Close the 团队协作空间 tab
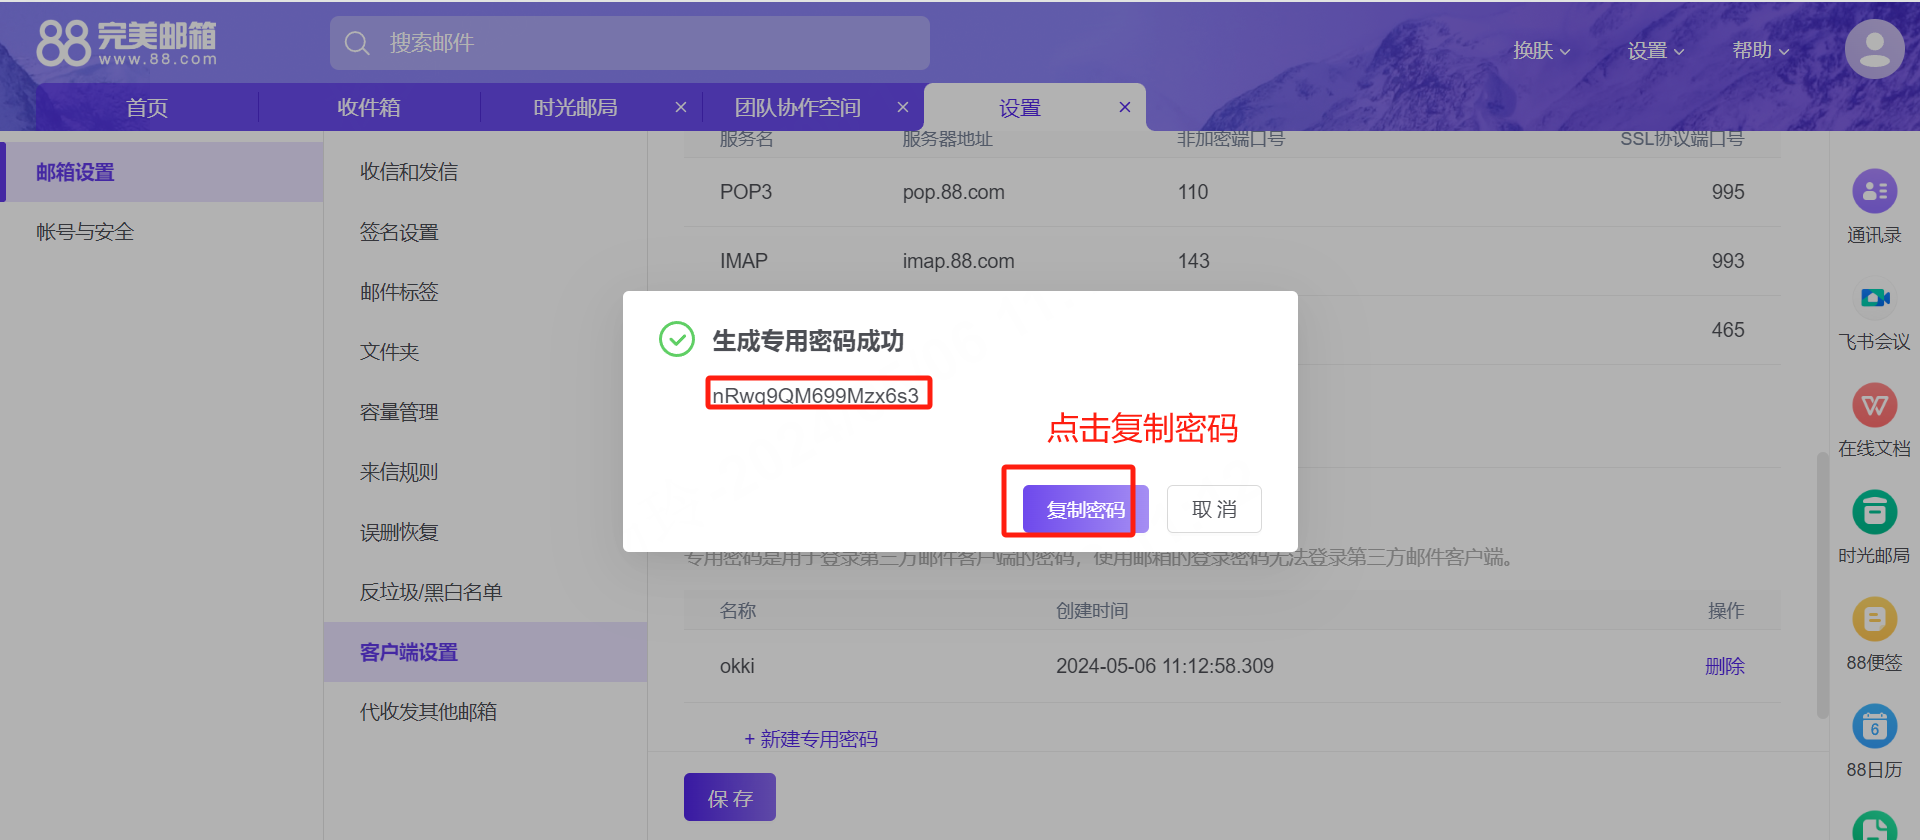The height and width of the screenshot is (840, 1920). point(903,107)
